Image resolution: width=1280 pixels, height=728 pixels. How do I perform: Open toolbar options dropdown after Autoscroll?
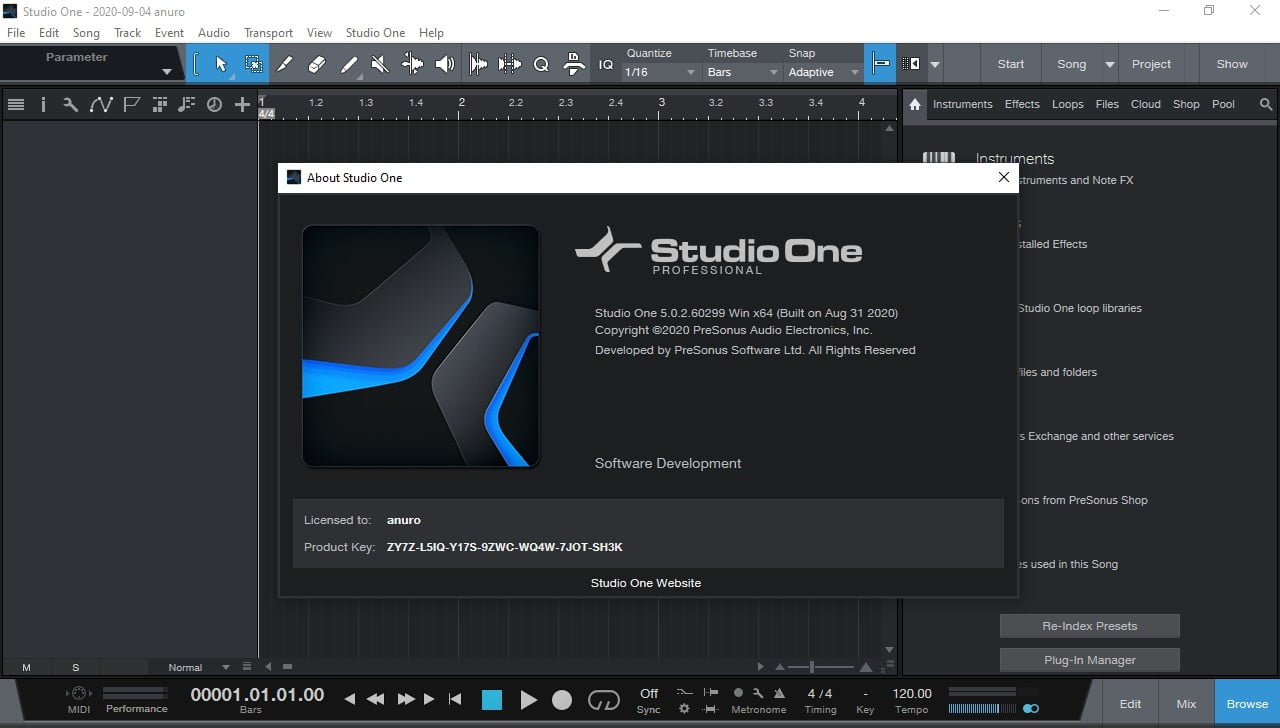(x=935, y=64)
